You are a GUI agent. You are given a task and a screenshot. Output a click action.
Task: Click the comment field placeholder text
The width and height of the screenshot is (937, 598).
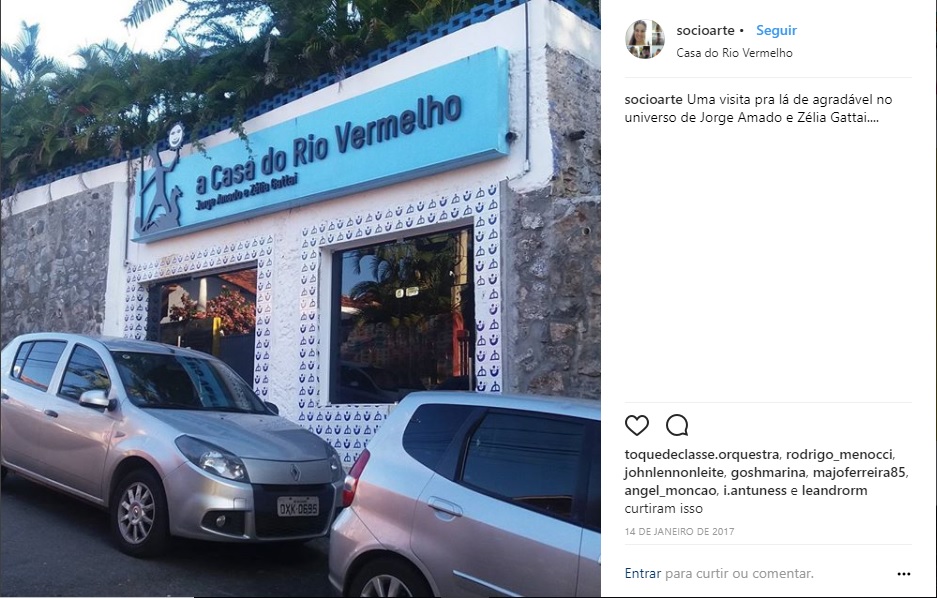point(739,574)
